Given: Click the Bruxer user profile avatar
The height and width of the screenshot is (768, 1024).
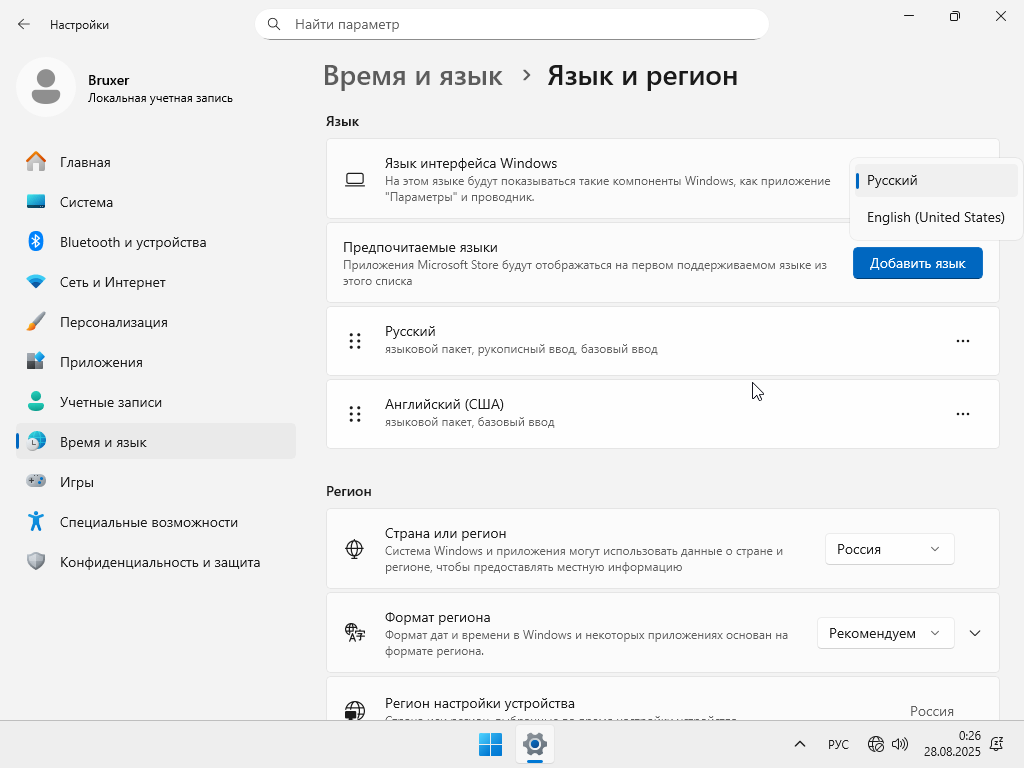Looking at the screenshot, I should click(x=45, y=87).
